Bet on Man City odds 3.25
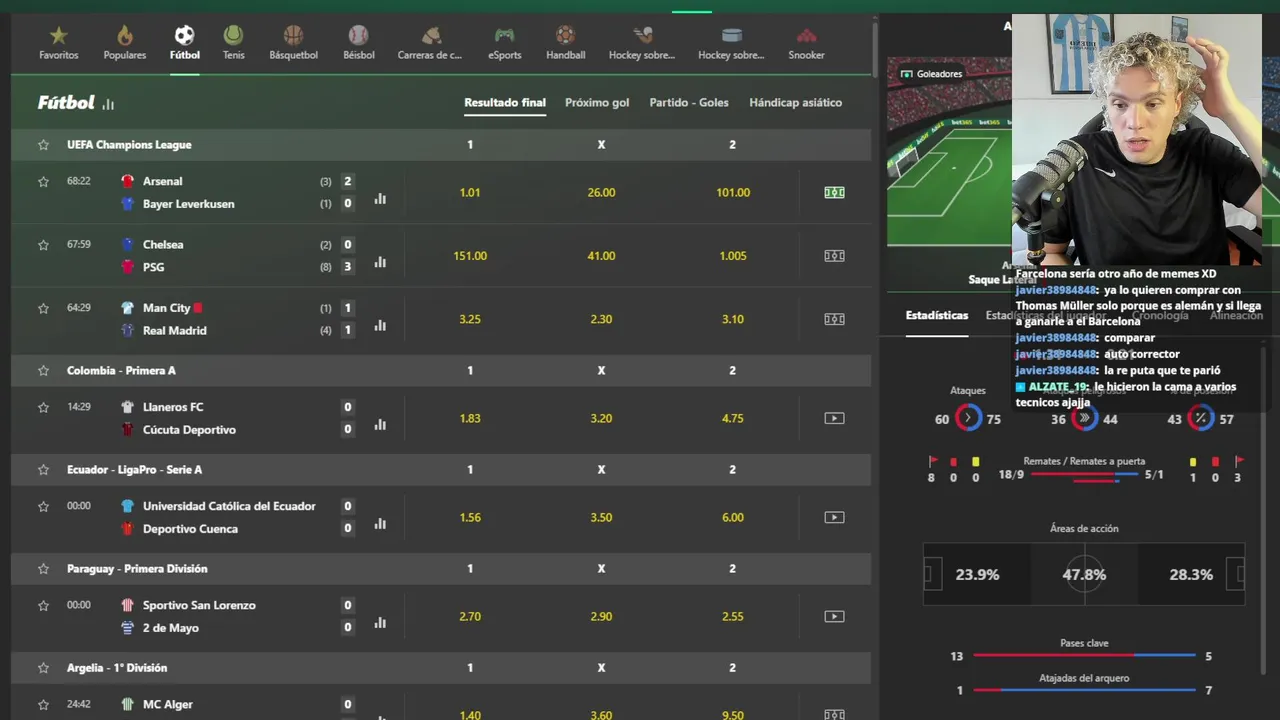The image size is (1280, 720). [x=470, y=319]
